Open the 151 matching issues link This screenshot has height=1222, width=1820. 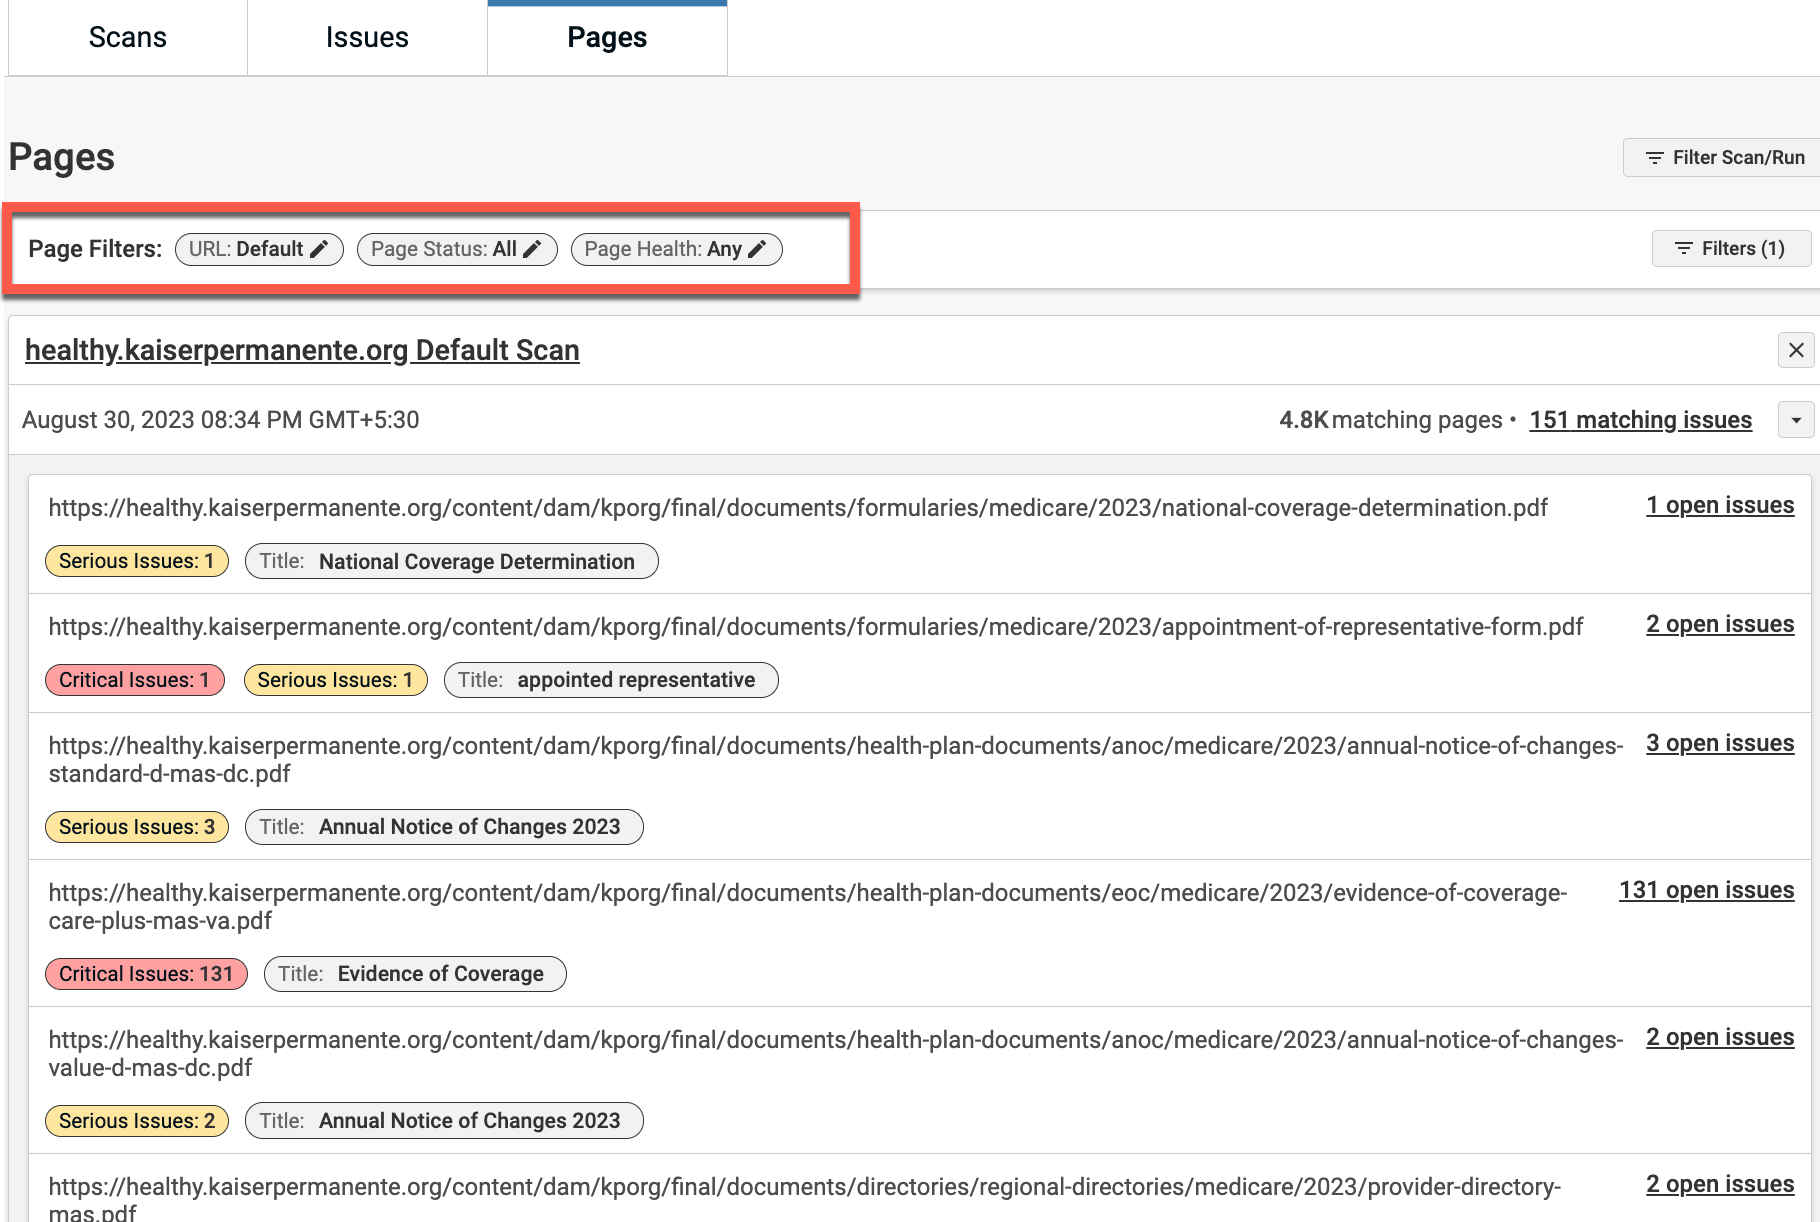tap(1640, 420)
